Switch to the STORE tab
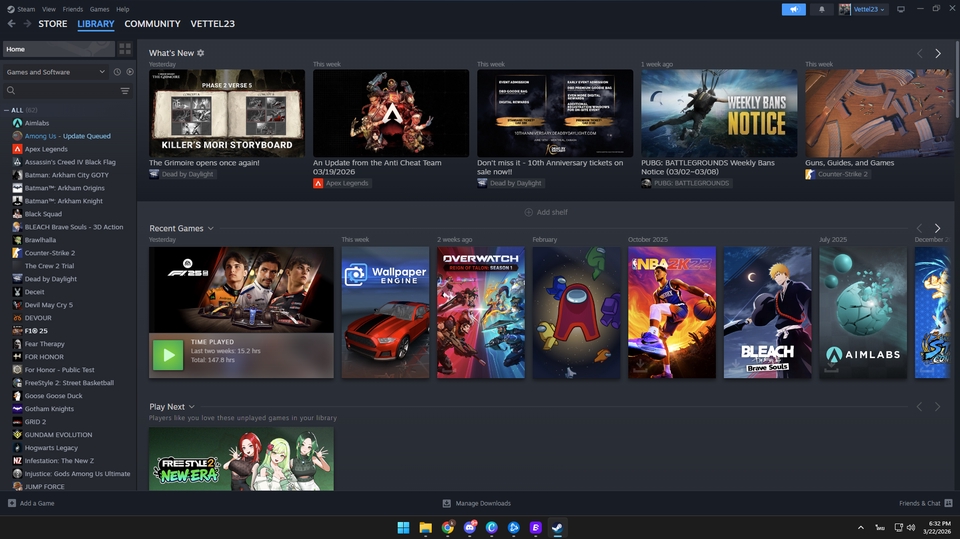Screen dimensions: 960x539 click(x=52, y=24)
